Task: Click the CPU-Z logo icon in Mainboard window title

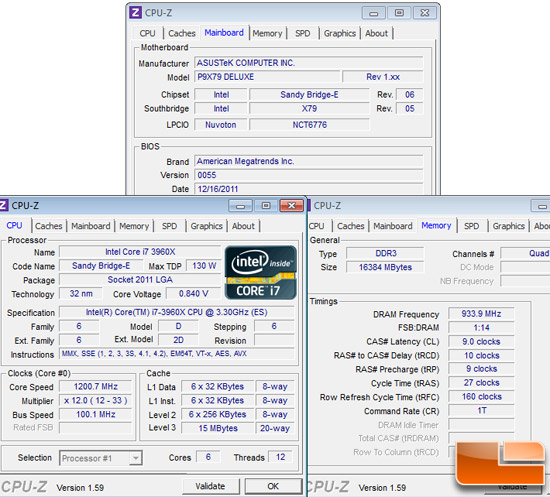Action: pos(135,13)
